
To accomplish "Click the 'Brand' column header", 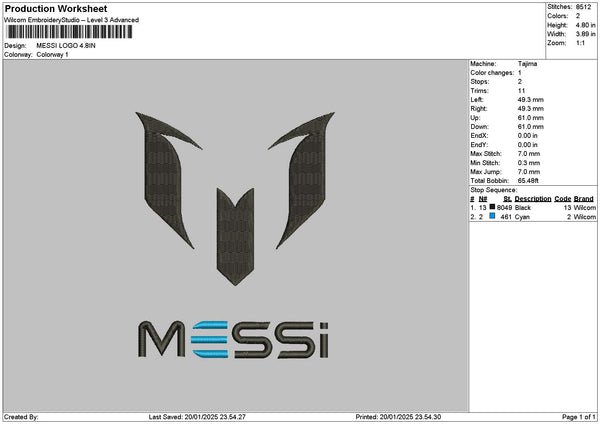I will click(x=584, y=199).
